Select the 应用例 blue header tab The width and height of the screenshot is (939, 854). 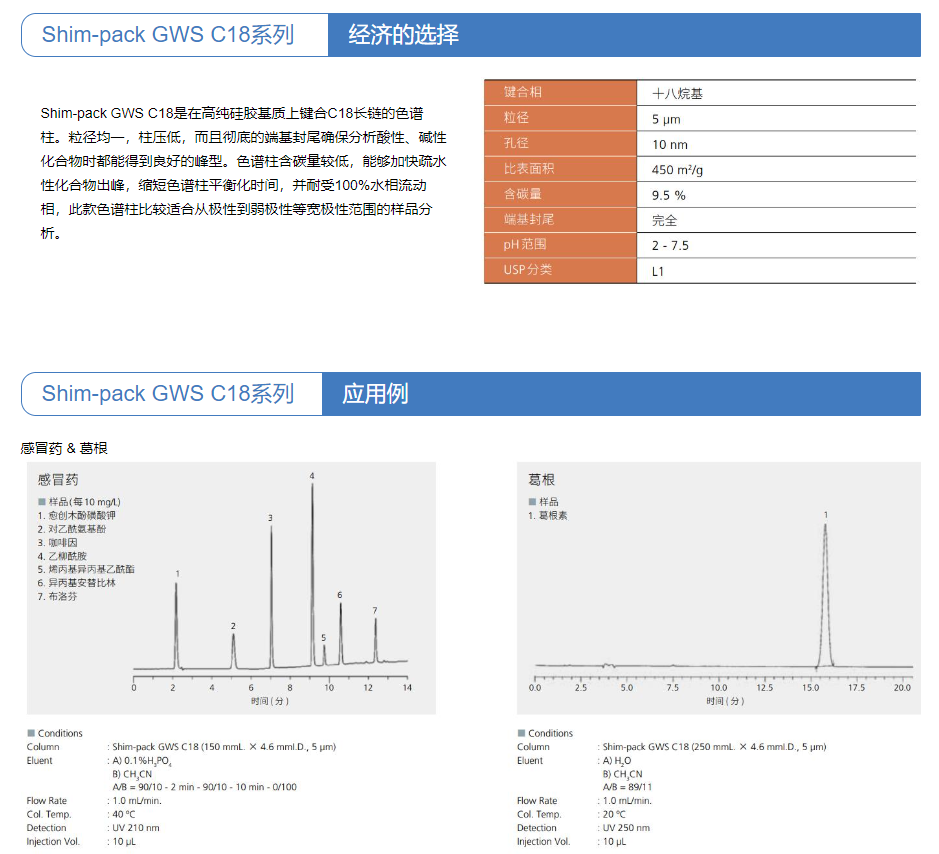click(x=375, y=393)
